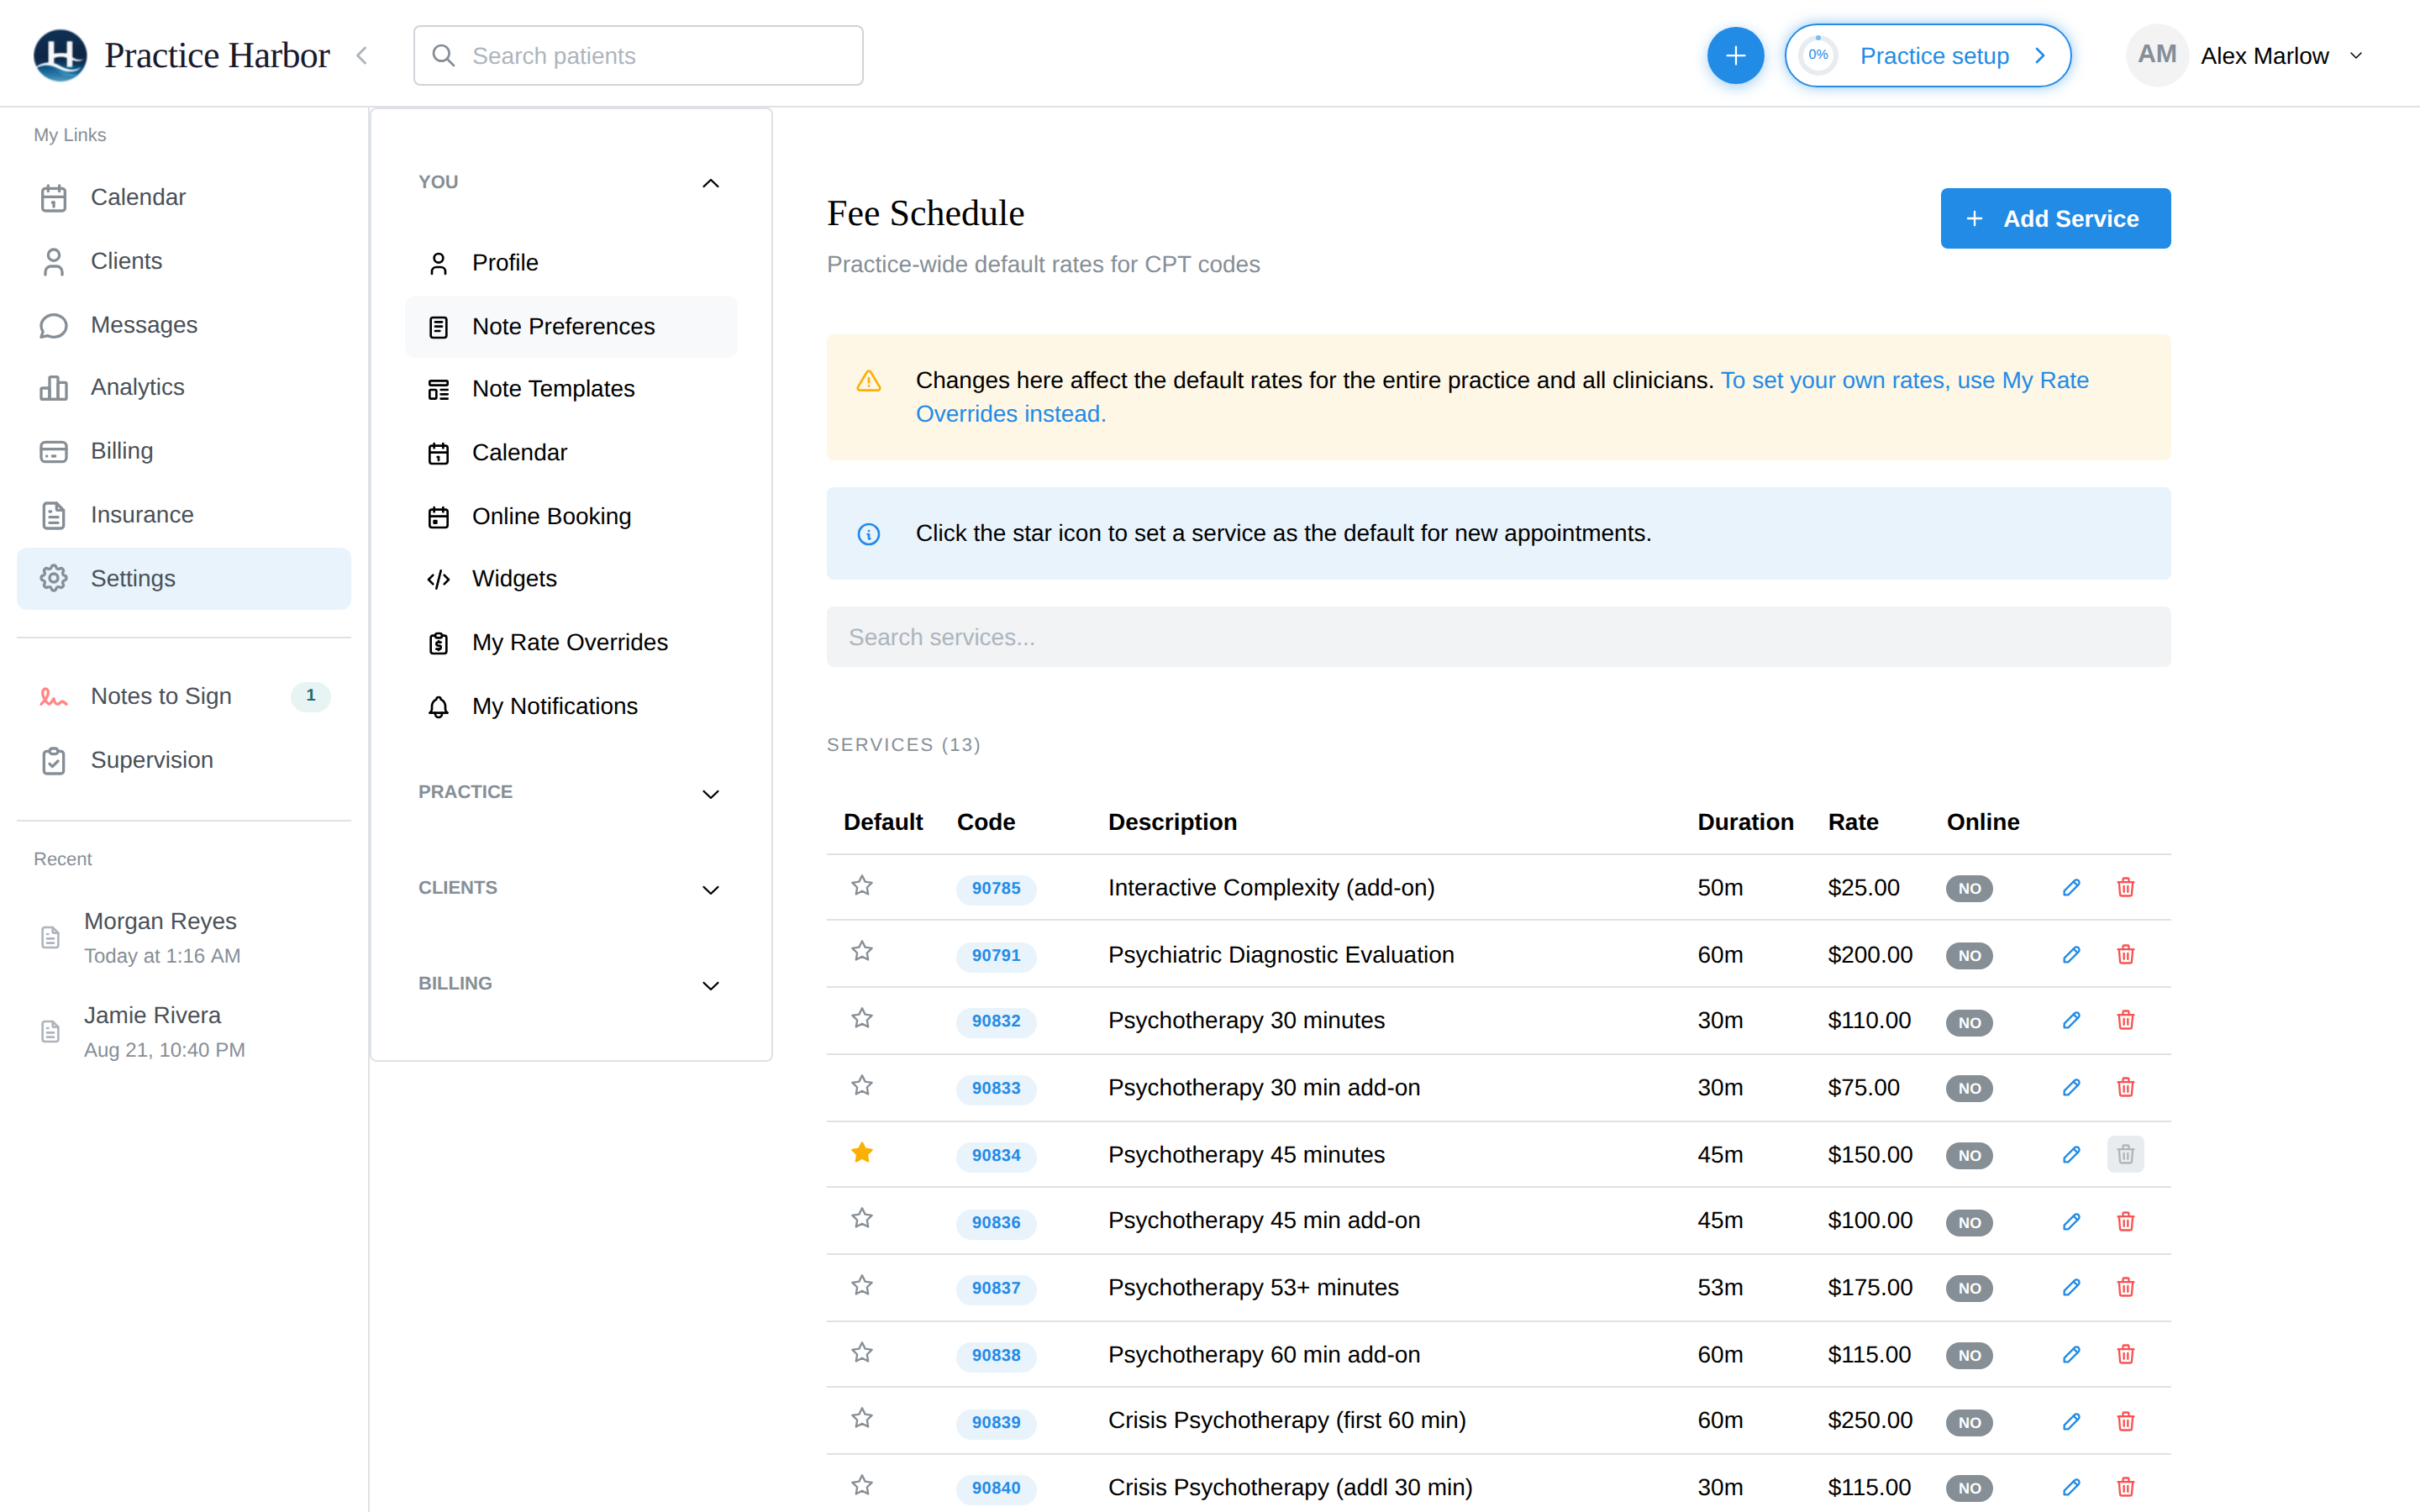Click the AM user avatar
The height and width of the screenshot is (1512, 2420).
point(2156,55)
